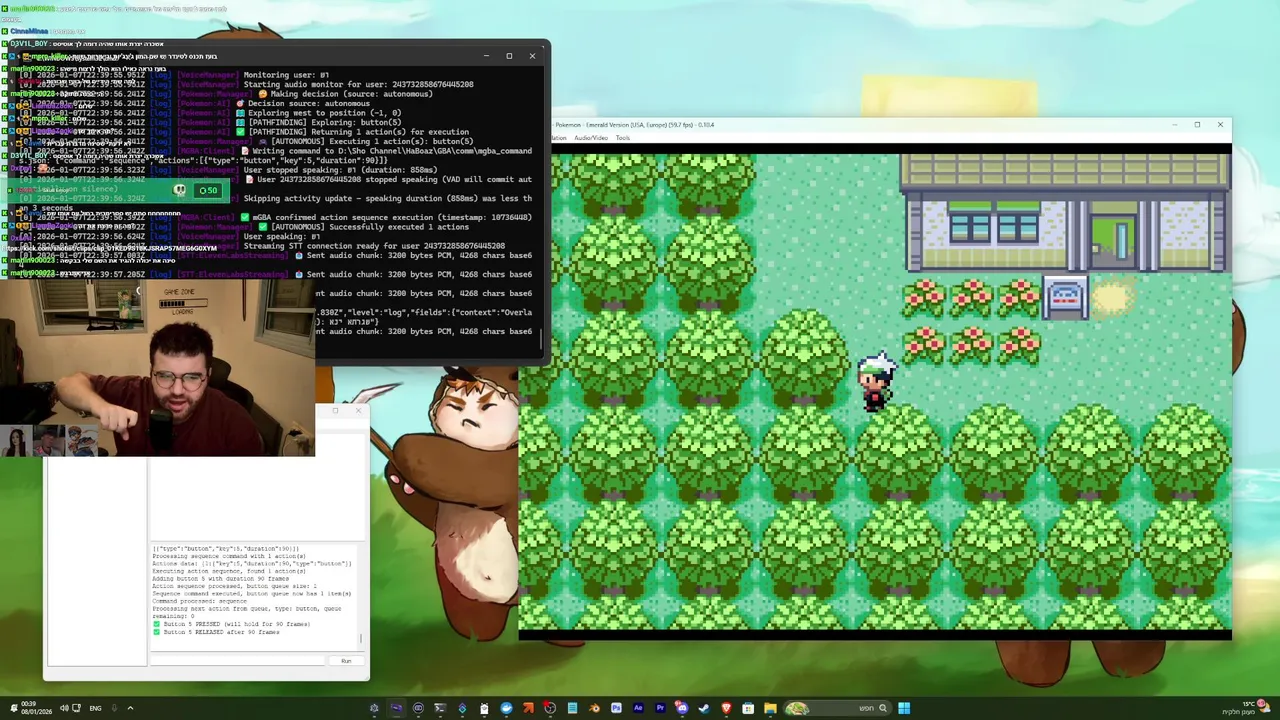Close the console log window
1280x720 pixels.
[532, 56]
